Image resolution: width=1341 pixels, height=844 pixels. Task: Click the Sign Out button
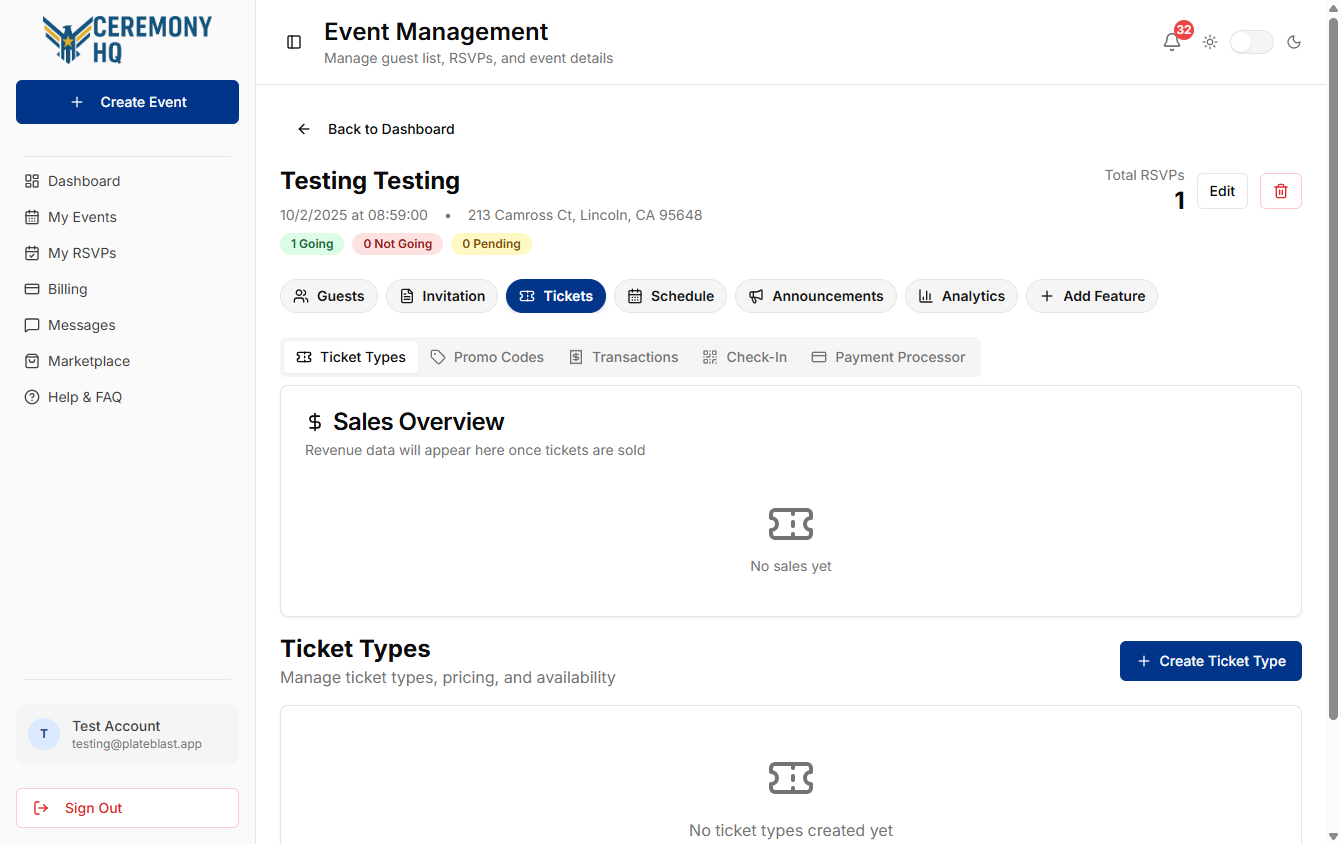tap(127, 808)
